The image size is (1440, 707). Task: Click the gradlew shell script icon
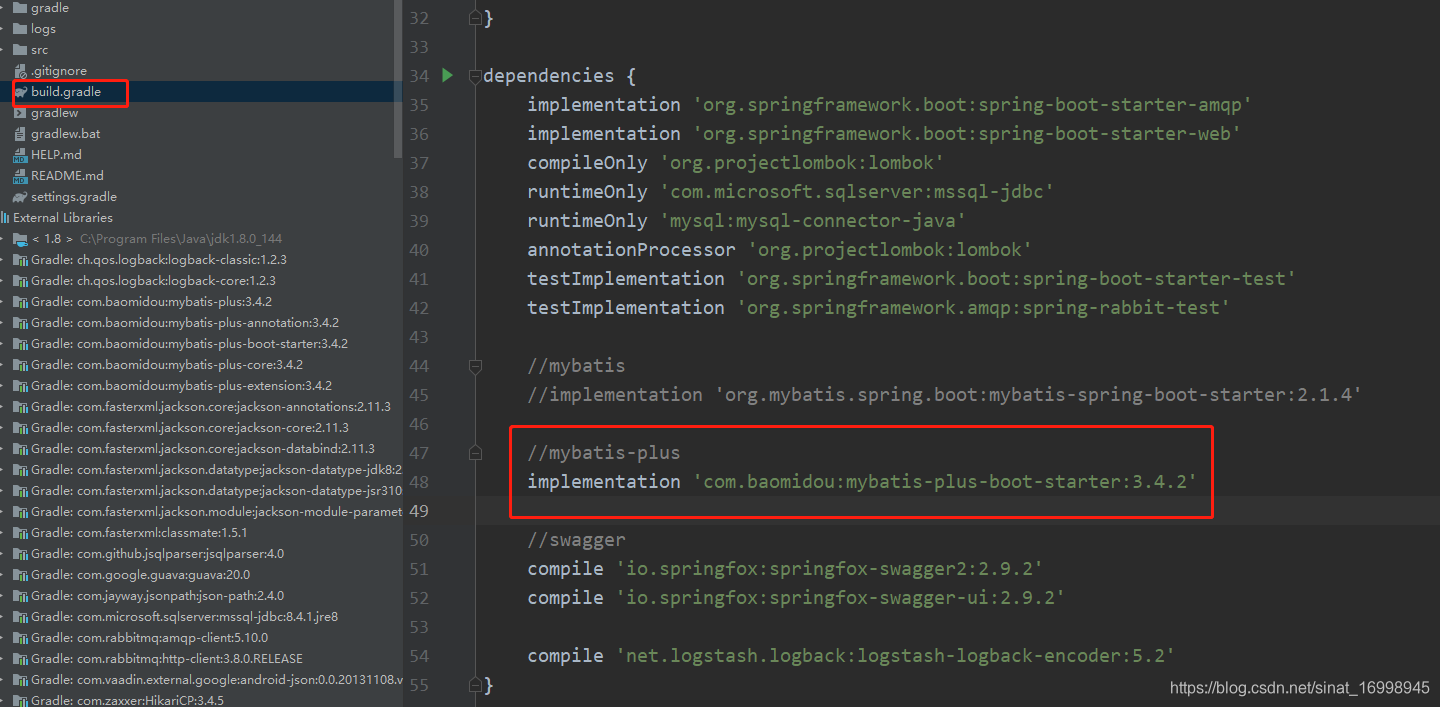[x=21, y=113]
